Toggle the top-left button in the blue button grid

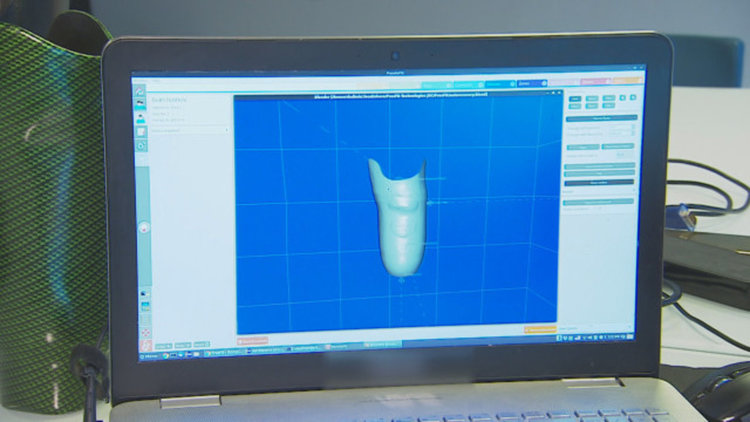point(574,99)
